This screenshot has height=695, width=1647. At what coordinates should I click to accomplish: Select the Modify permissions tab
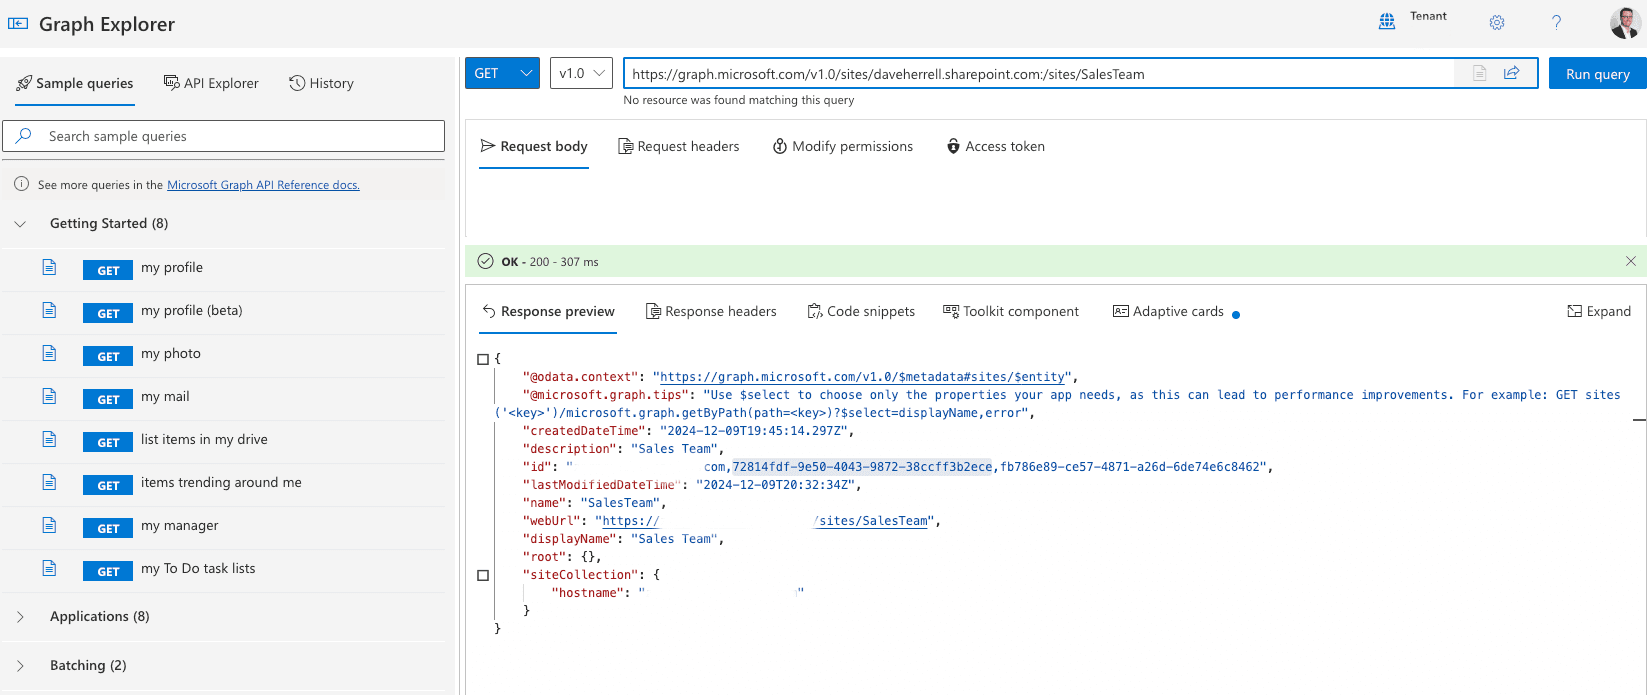pyautogui.click(x=843, y=146)
